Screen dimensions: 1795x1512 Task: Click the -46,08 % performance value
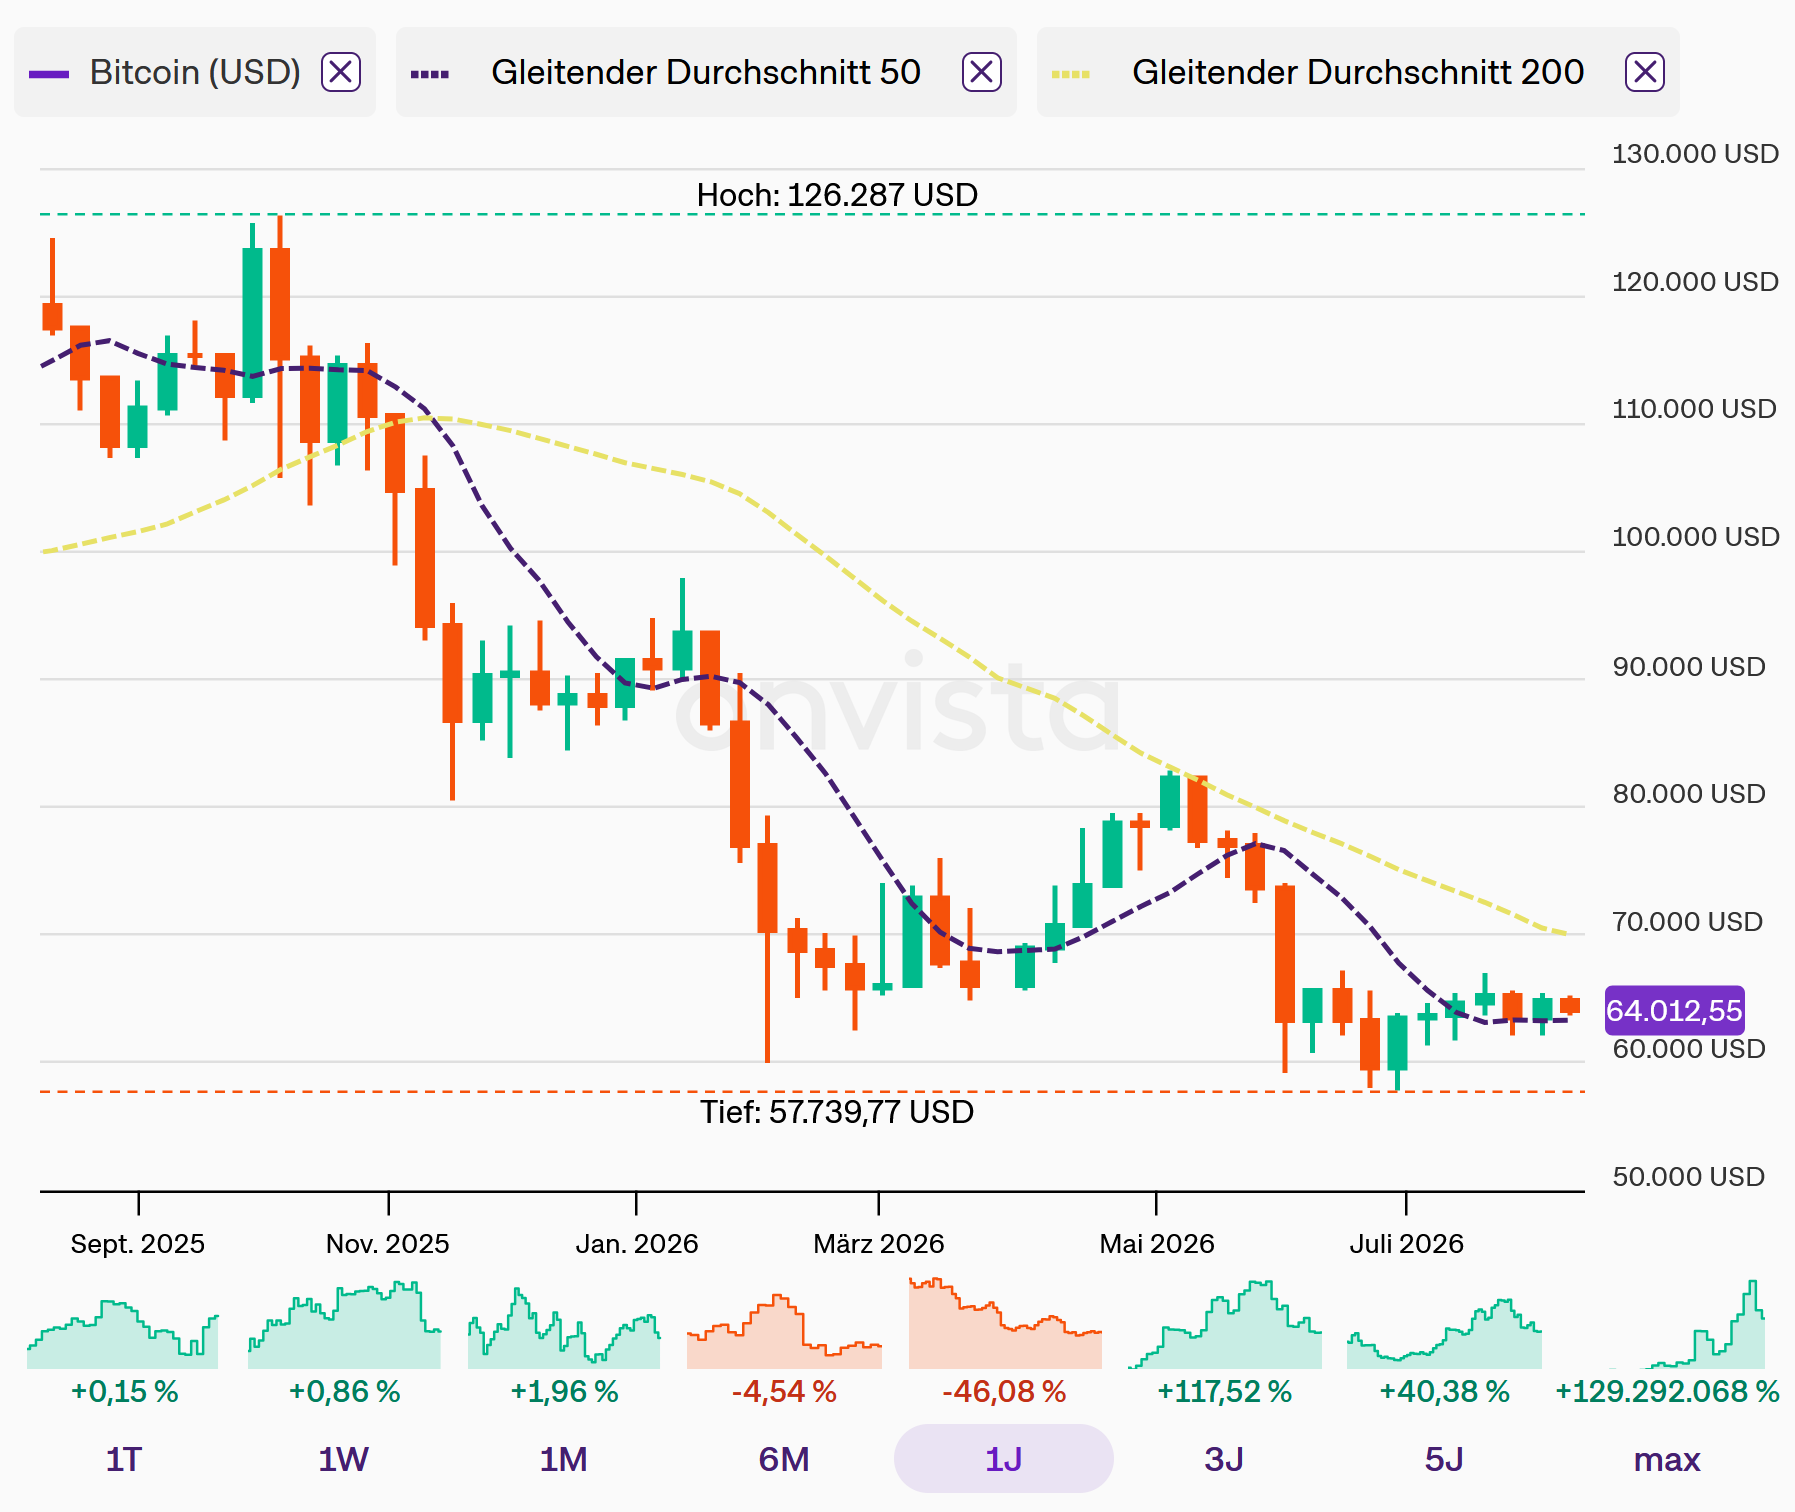[x=1004, y=1391]
